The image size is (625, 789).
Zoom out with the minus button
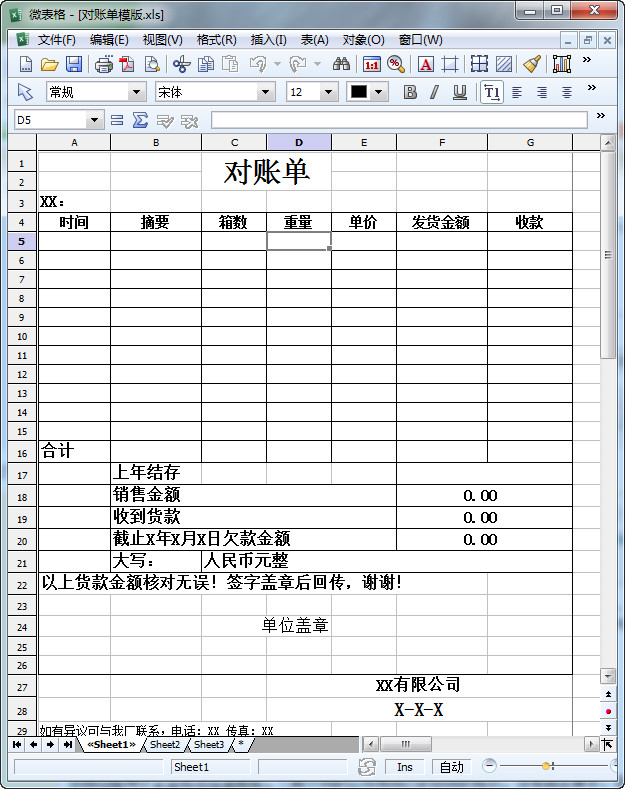click(x=489, y=766)
